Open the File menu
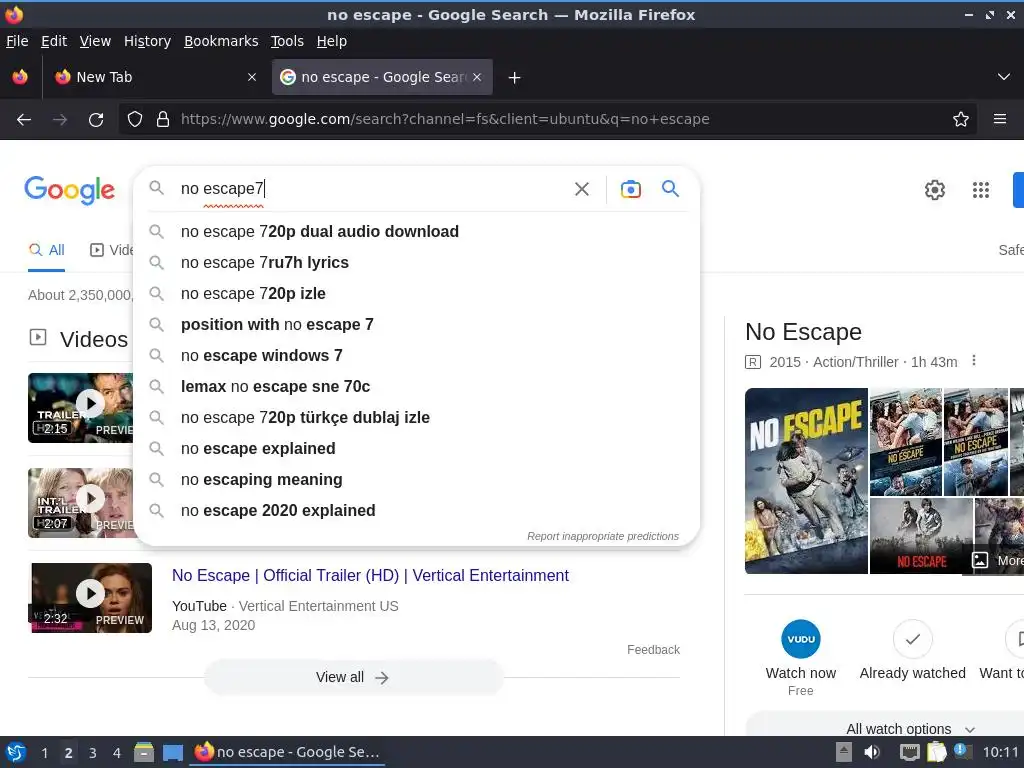1024x768 pixels. (17, 41)
